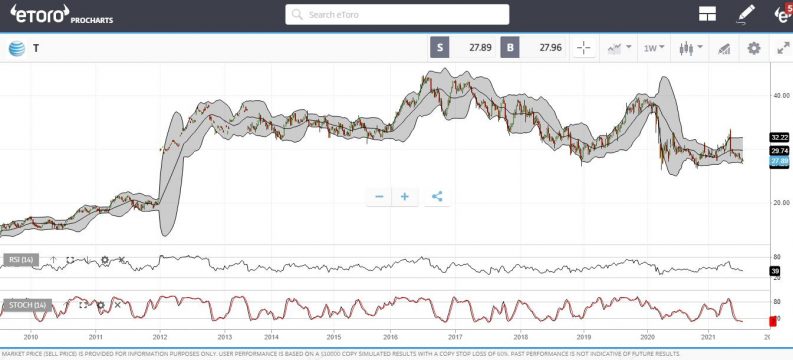Maximize the RSI panel
The image size is (793, 360).
(x=70, y=260)
